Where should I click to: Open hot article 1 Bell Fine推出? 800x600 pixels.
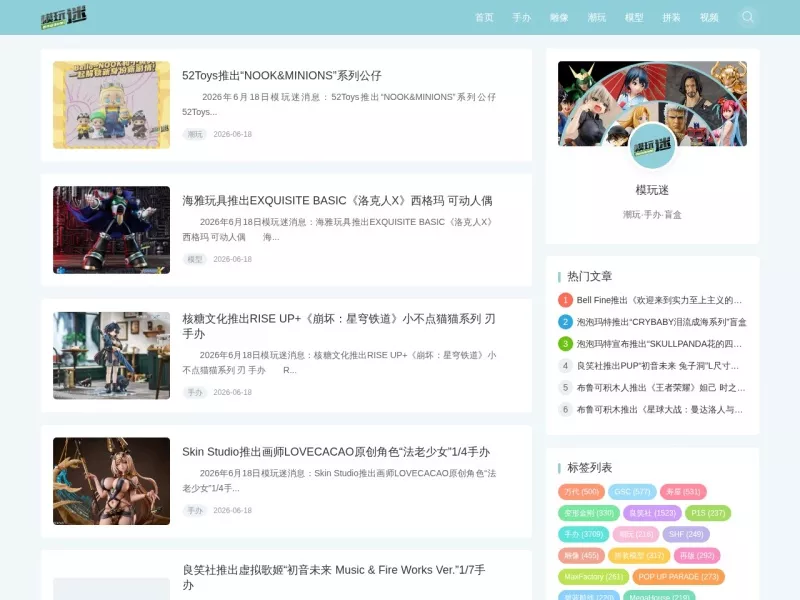click(x=659, y=300)
